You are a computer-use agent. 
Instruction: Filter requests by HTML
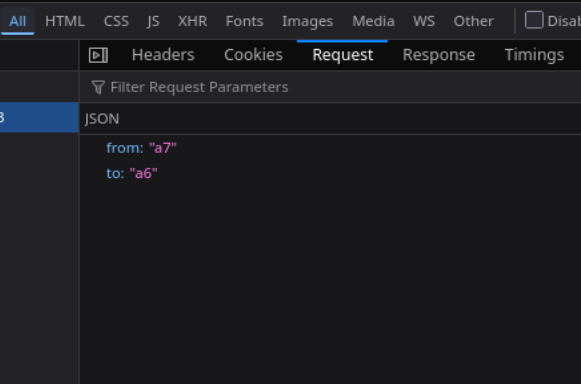(x=65, y=21)
